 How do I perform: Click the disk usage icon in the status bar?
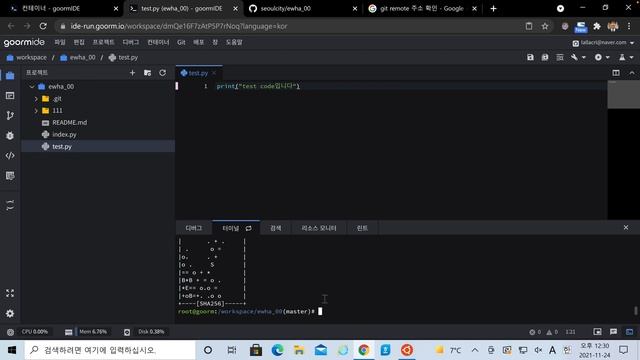(x=127, y=332)
